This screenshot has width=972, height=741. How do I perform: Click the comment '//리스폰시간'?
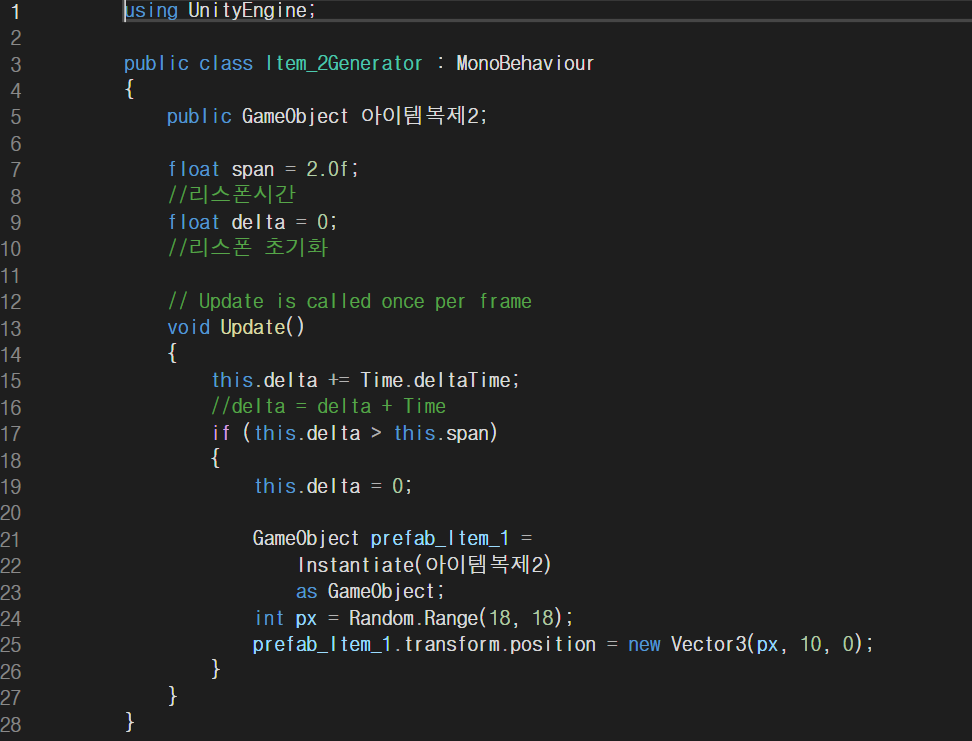[232, 195]
